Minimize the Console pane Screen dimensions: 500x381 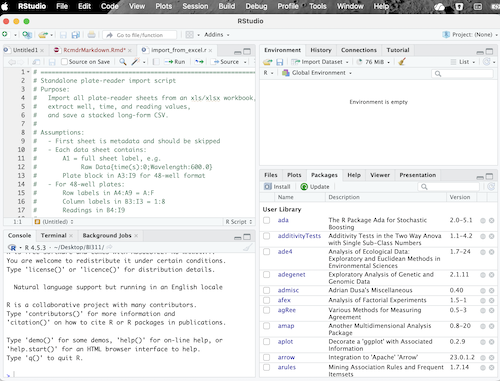(238, 237)
